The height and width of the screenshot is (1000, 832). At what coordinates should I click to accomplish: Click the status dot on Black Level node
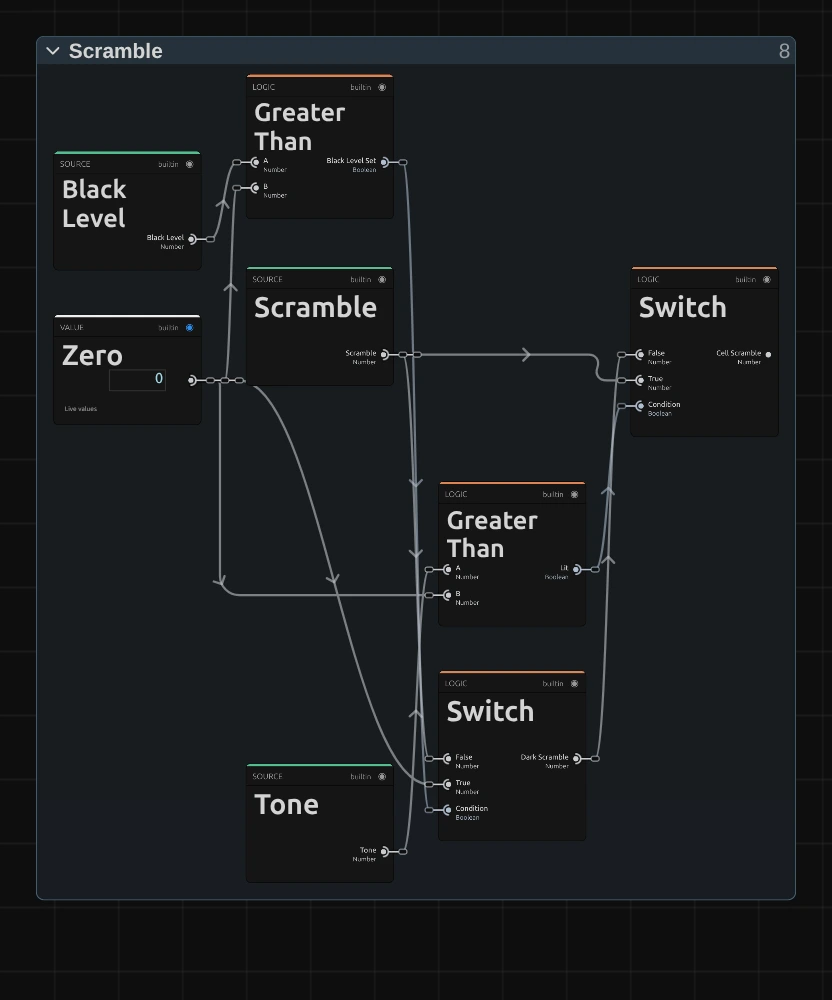coord(189,165)
